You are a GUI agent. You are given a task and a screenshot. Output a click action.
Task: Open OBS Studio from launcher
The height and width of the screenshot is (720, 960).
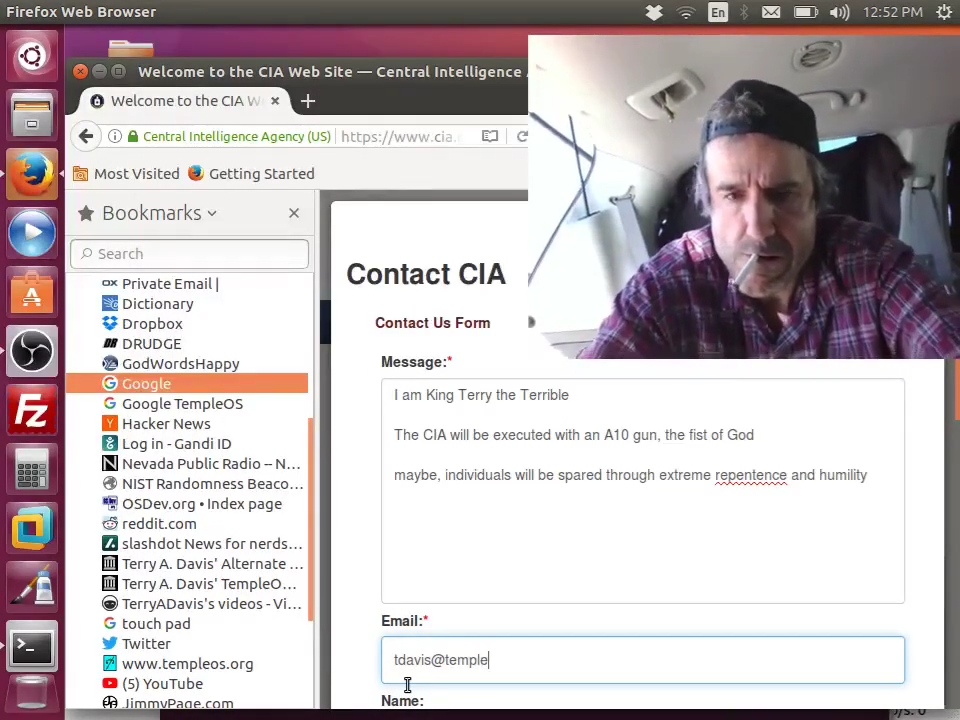click(32, 351)
